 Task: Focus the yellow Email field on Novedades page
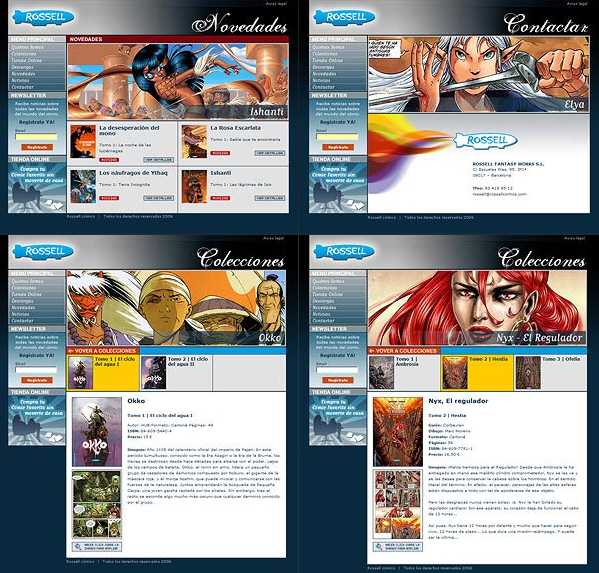[36, 137]
